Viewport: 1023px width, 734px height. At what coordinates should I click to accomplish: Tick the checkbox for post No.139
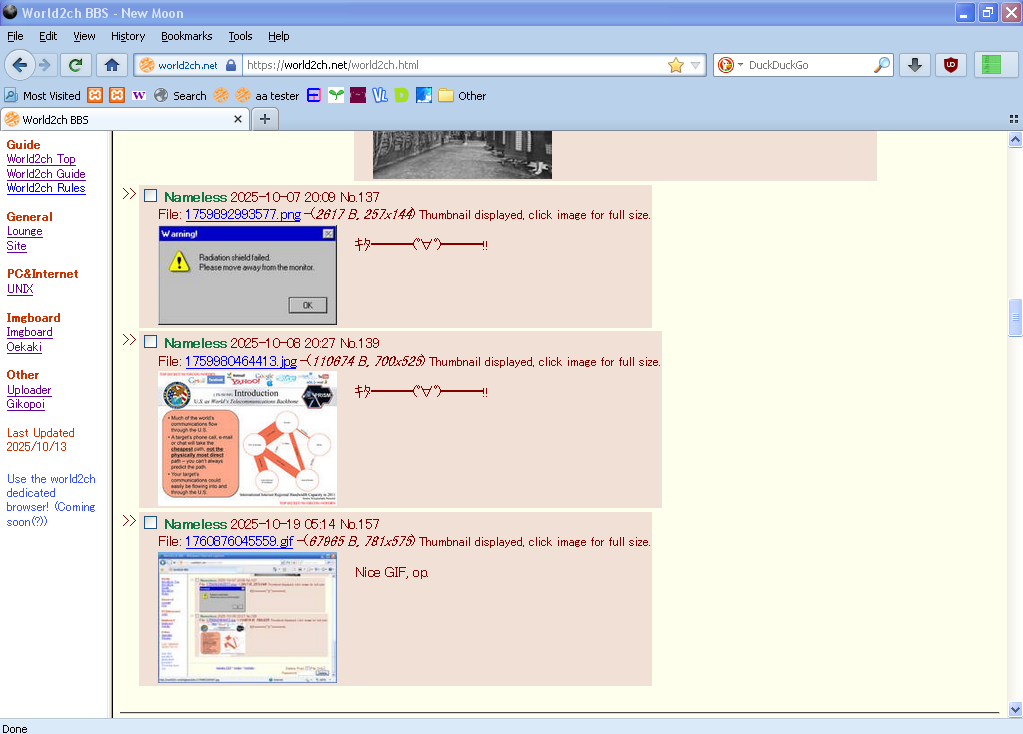(x=151, y=342)
